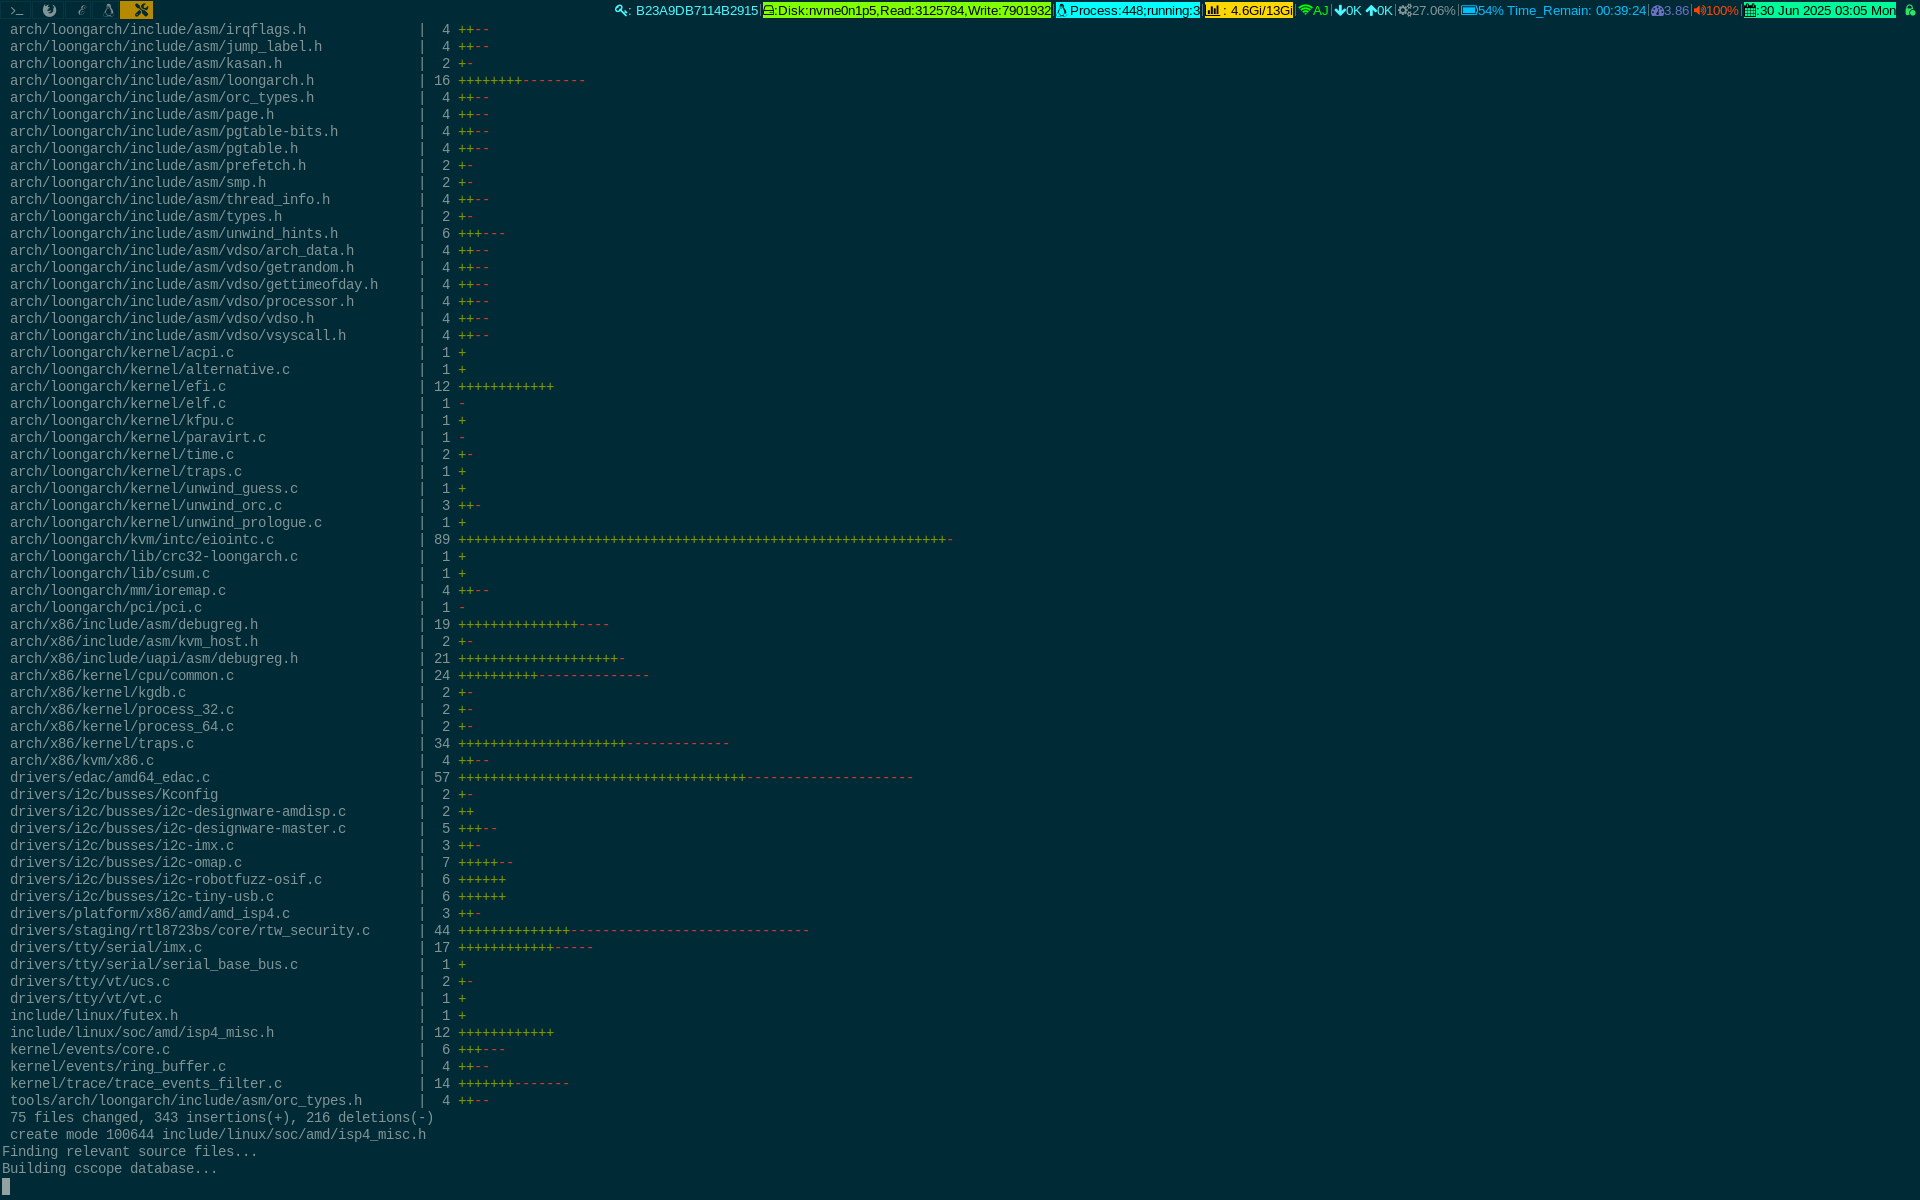Click date 30 Jun 2025 03:05 Mon

tap(1827, 10)
